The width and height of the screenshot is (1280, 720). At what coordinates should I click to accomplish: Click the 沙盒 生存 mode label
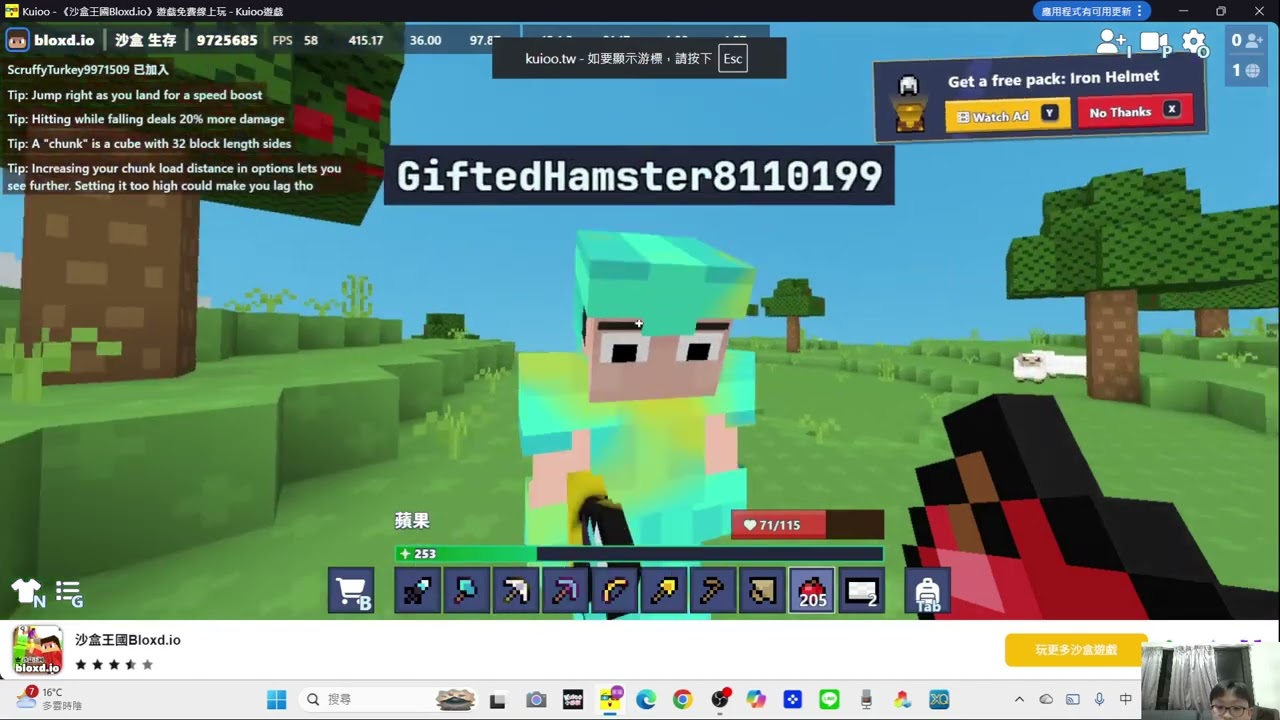(146, 41)
